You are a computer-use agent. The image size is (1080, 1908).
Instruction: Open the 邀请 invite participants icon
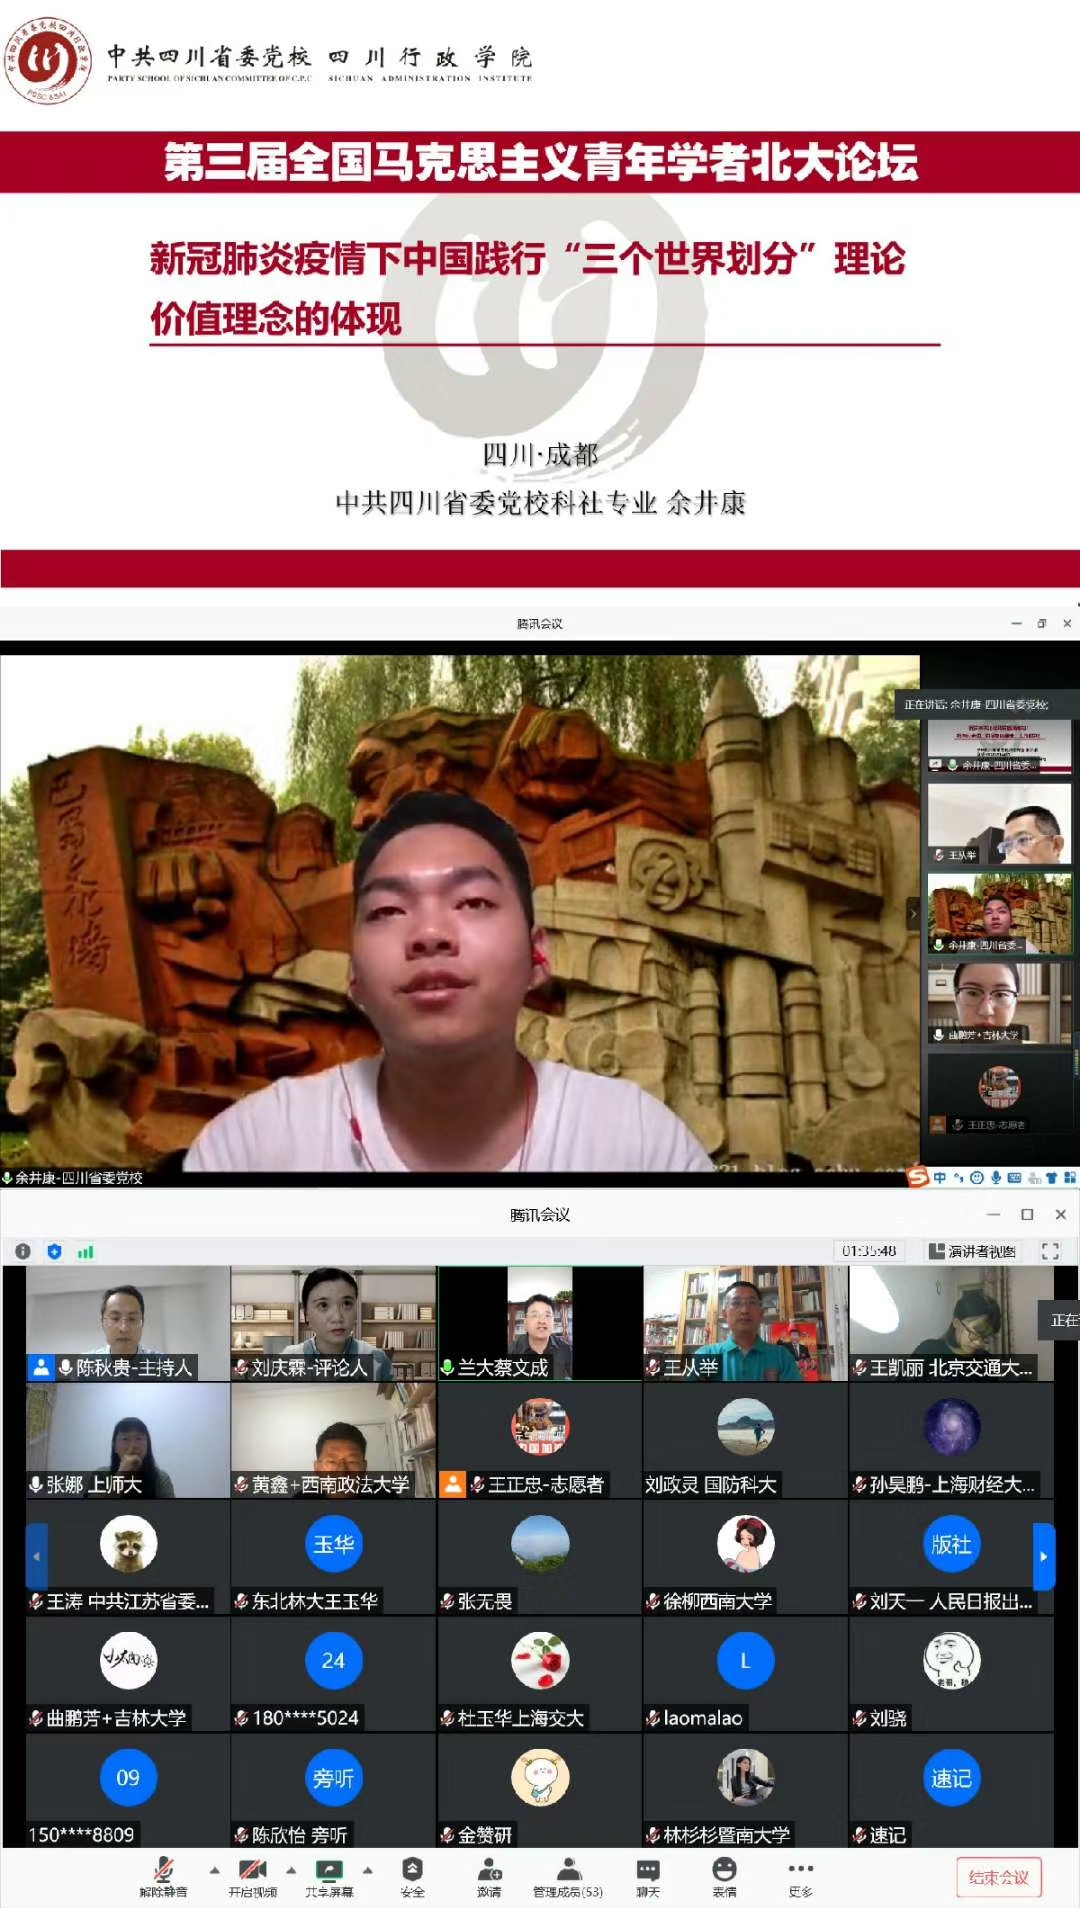[489, 1871]
